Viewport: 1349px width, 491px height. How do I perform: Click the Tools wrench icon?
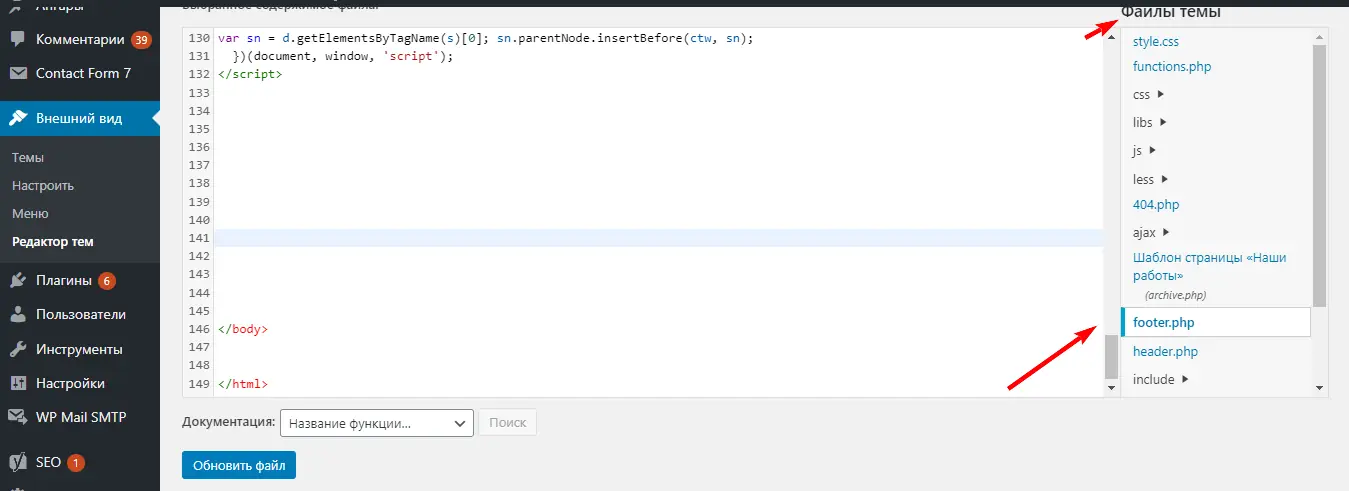(x=18, y=349)
